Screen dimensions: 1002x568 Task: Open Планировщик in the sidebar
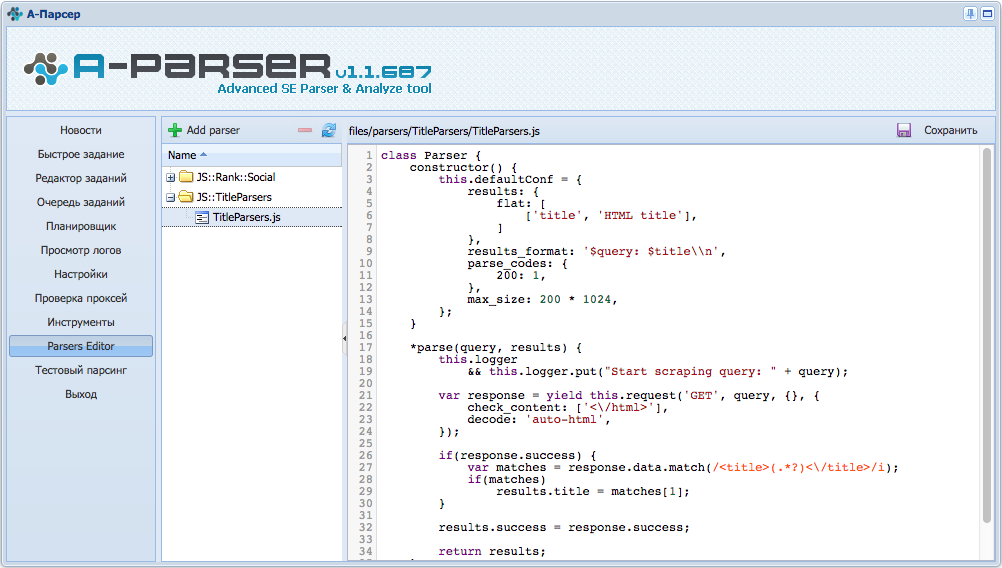point(81,226)
